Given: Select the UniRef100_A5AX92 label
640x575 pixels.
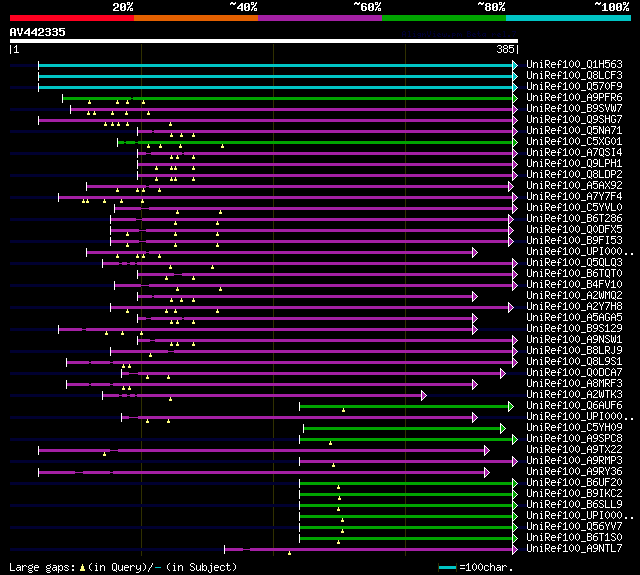Looking at the screenshot, I should coord(574,186).
